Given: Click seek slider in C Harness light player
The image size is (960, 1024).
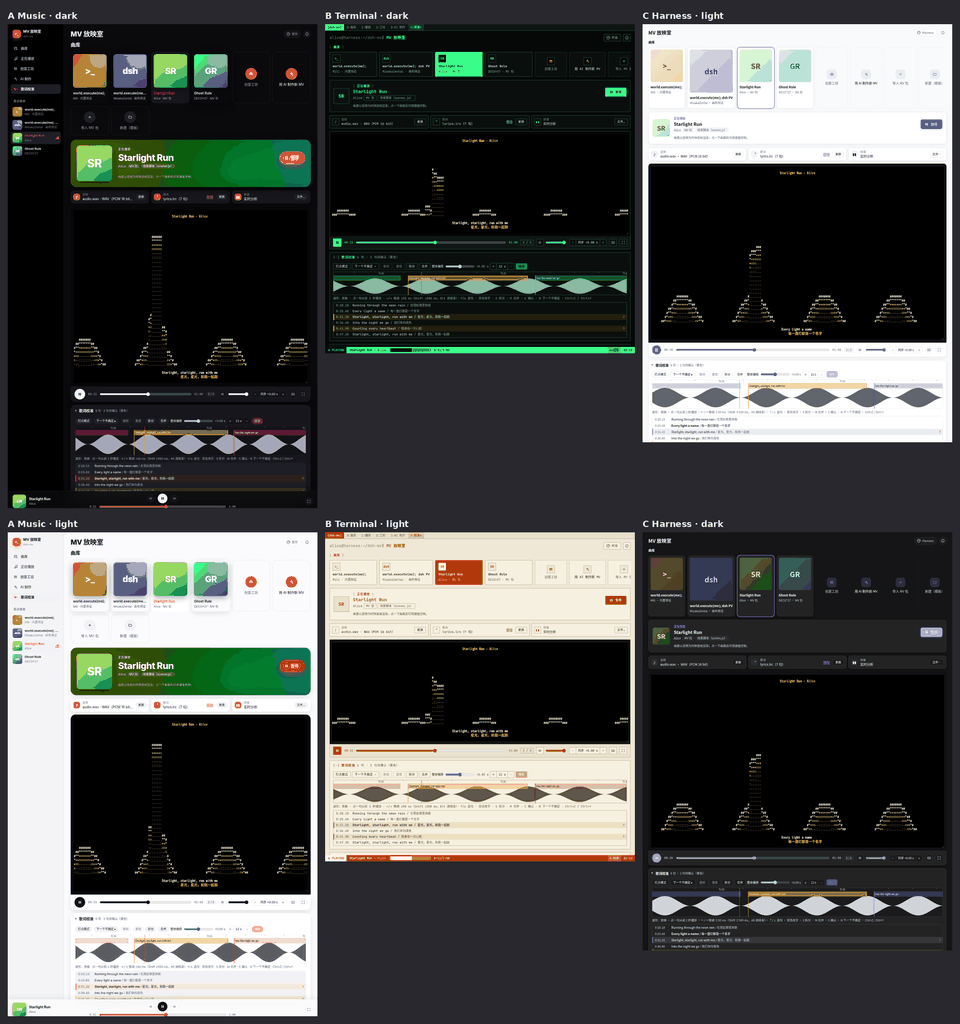Looking at the screenshot, I should click(751, 350).
